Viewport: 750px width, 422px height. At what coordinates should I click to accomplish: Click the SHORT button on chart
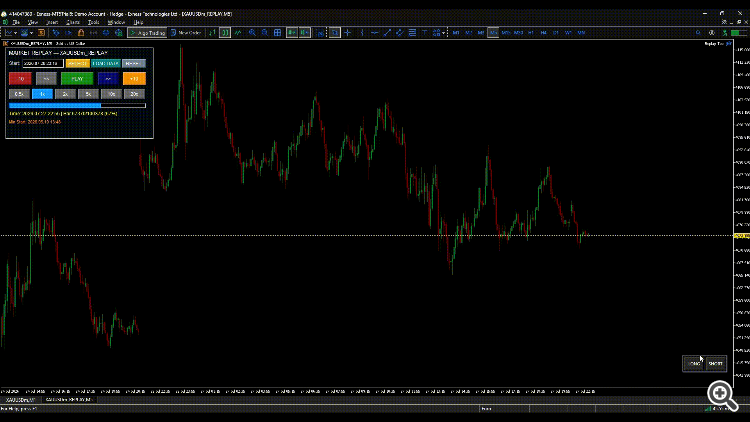(716, 364)
